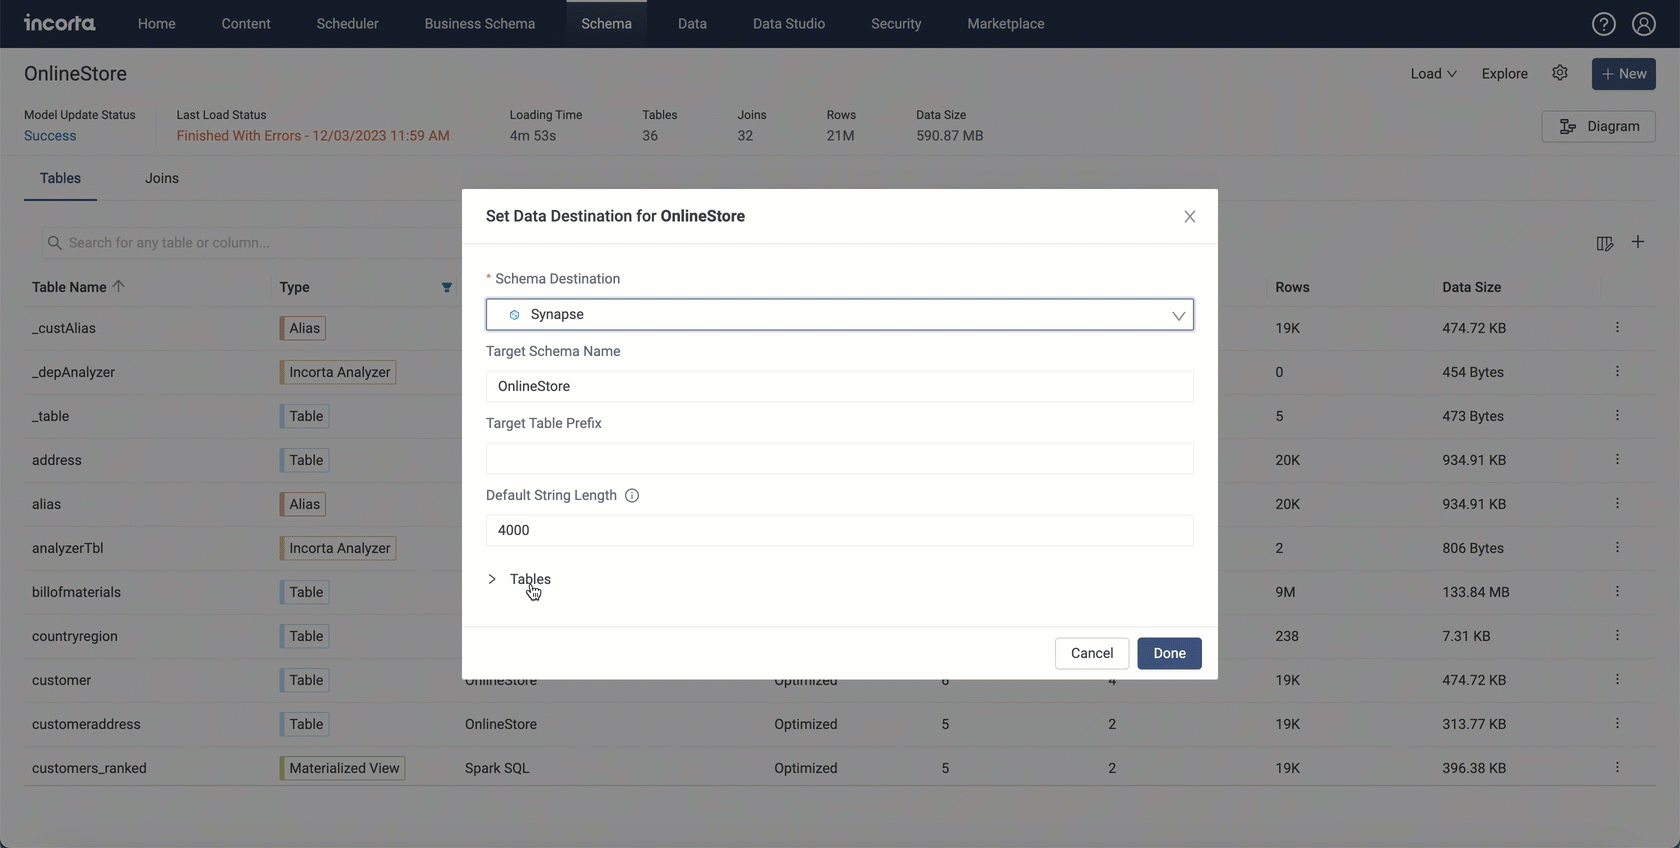Image resolution: width=1680 pixels, height=848 pixels.
Task: Focus the Default String Length field
Action: point(840,531)
